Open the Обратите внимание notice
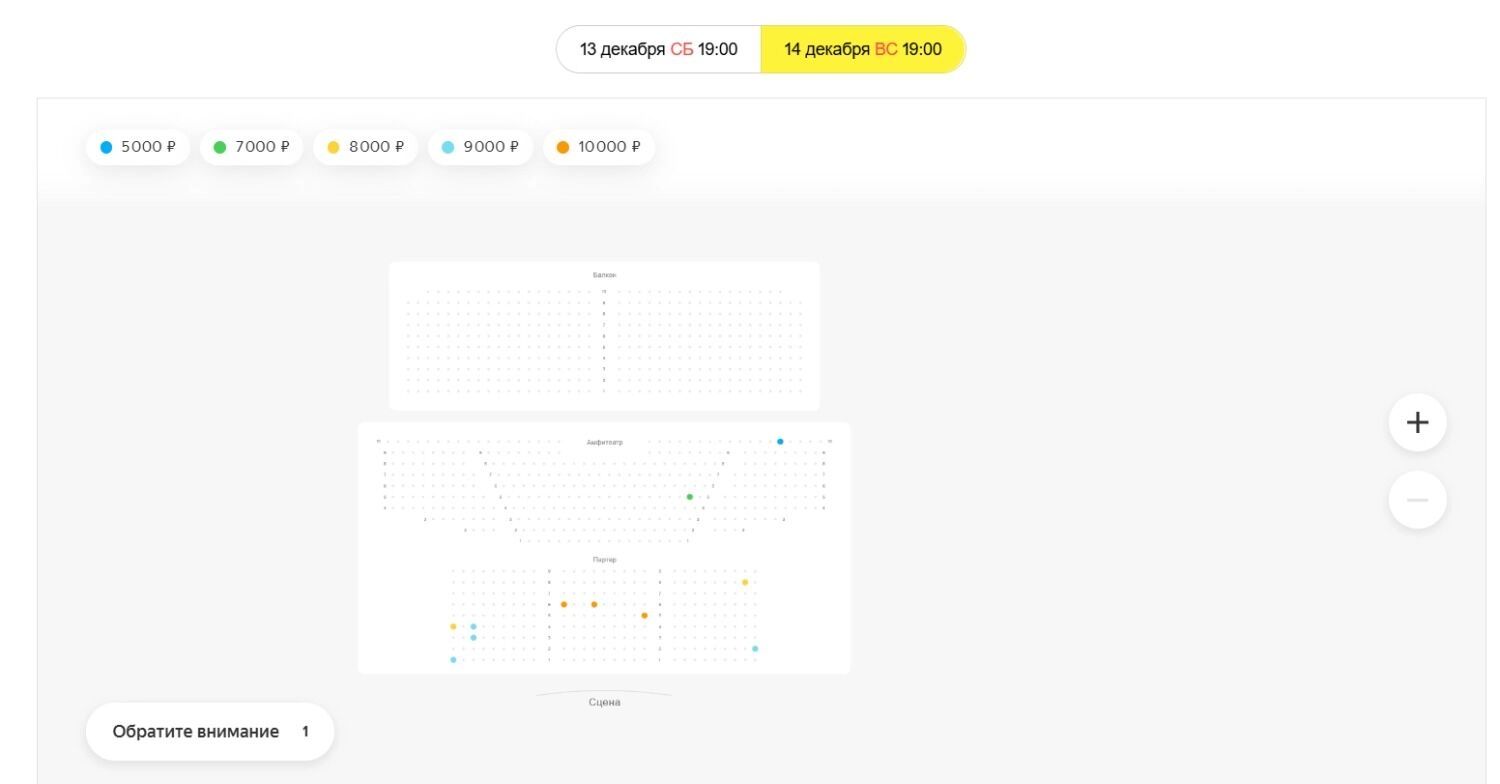Viewport: 1500px width, 784px height. pos(209,731)
